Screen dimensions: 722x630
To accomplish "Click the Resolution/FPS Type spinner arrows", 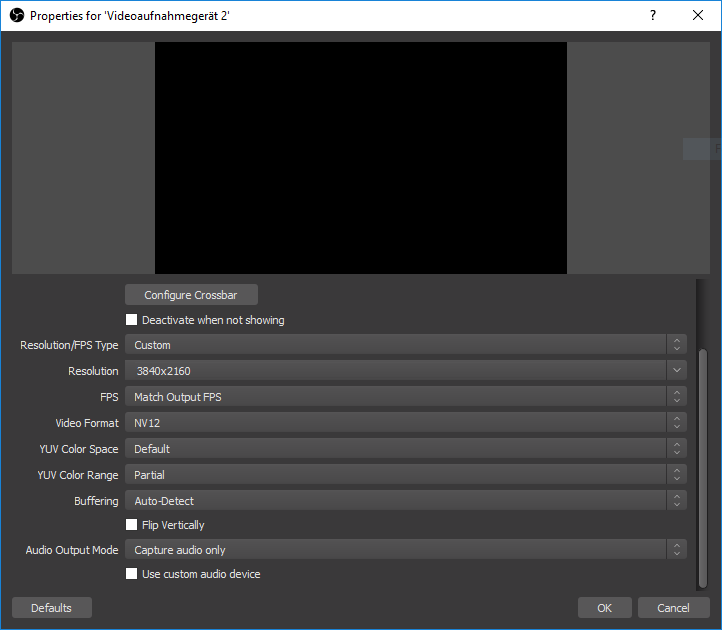I will [x=676, y=345].
